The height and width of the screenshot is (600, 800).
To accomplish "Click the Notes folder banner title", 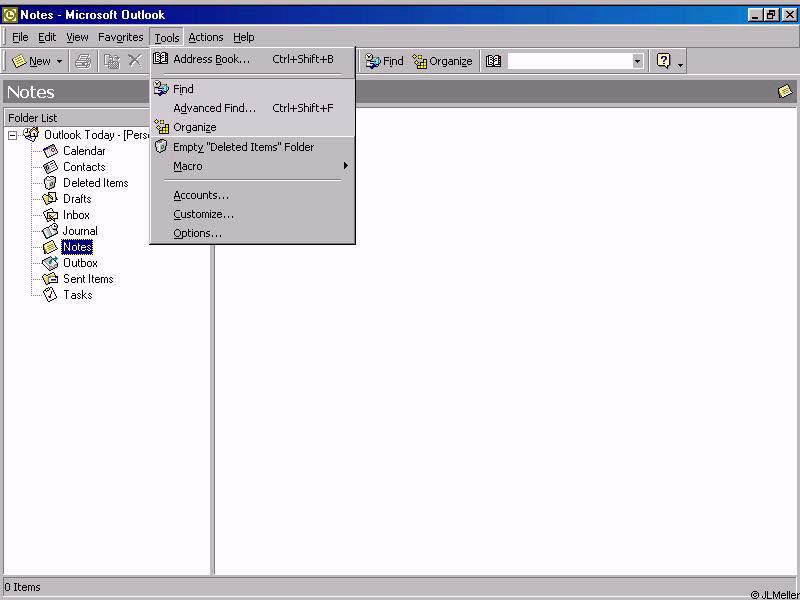I will pos(31,92).
